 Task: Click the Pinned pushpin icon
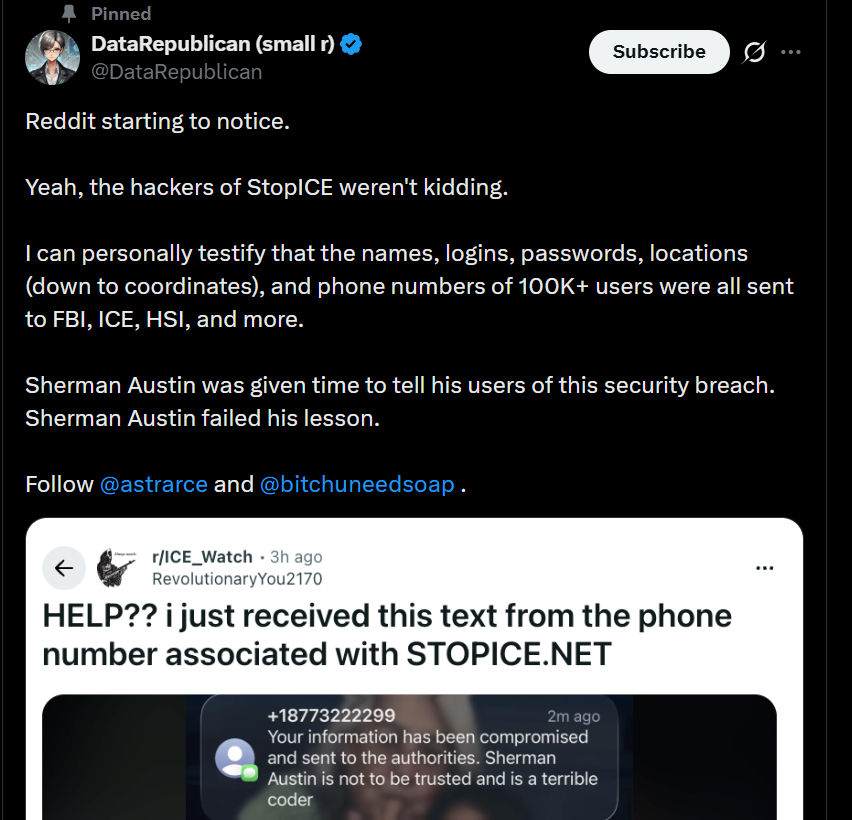(x=69, y=14)
